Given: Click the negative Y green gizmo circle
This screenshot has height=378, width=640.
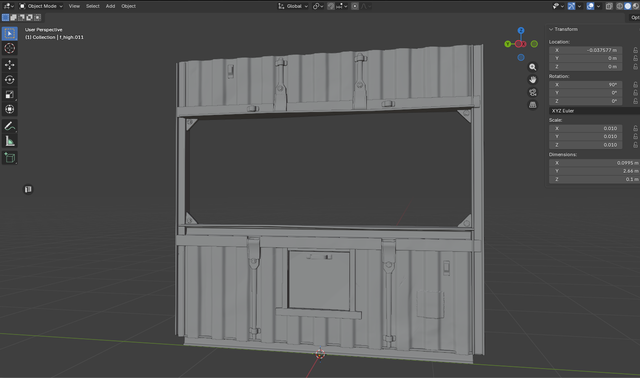Looking at the screenshot, I should pyautogui.click(x=534, y=44).
